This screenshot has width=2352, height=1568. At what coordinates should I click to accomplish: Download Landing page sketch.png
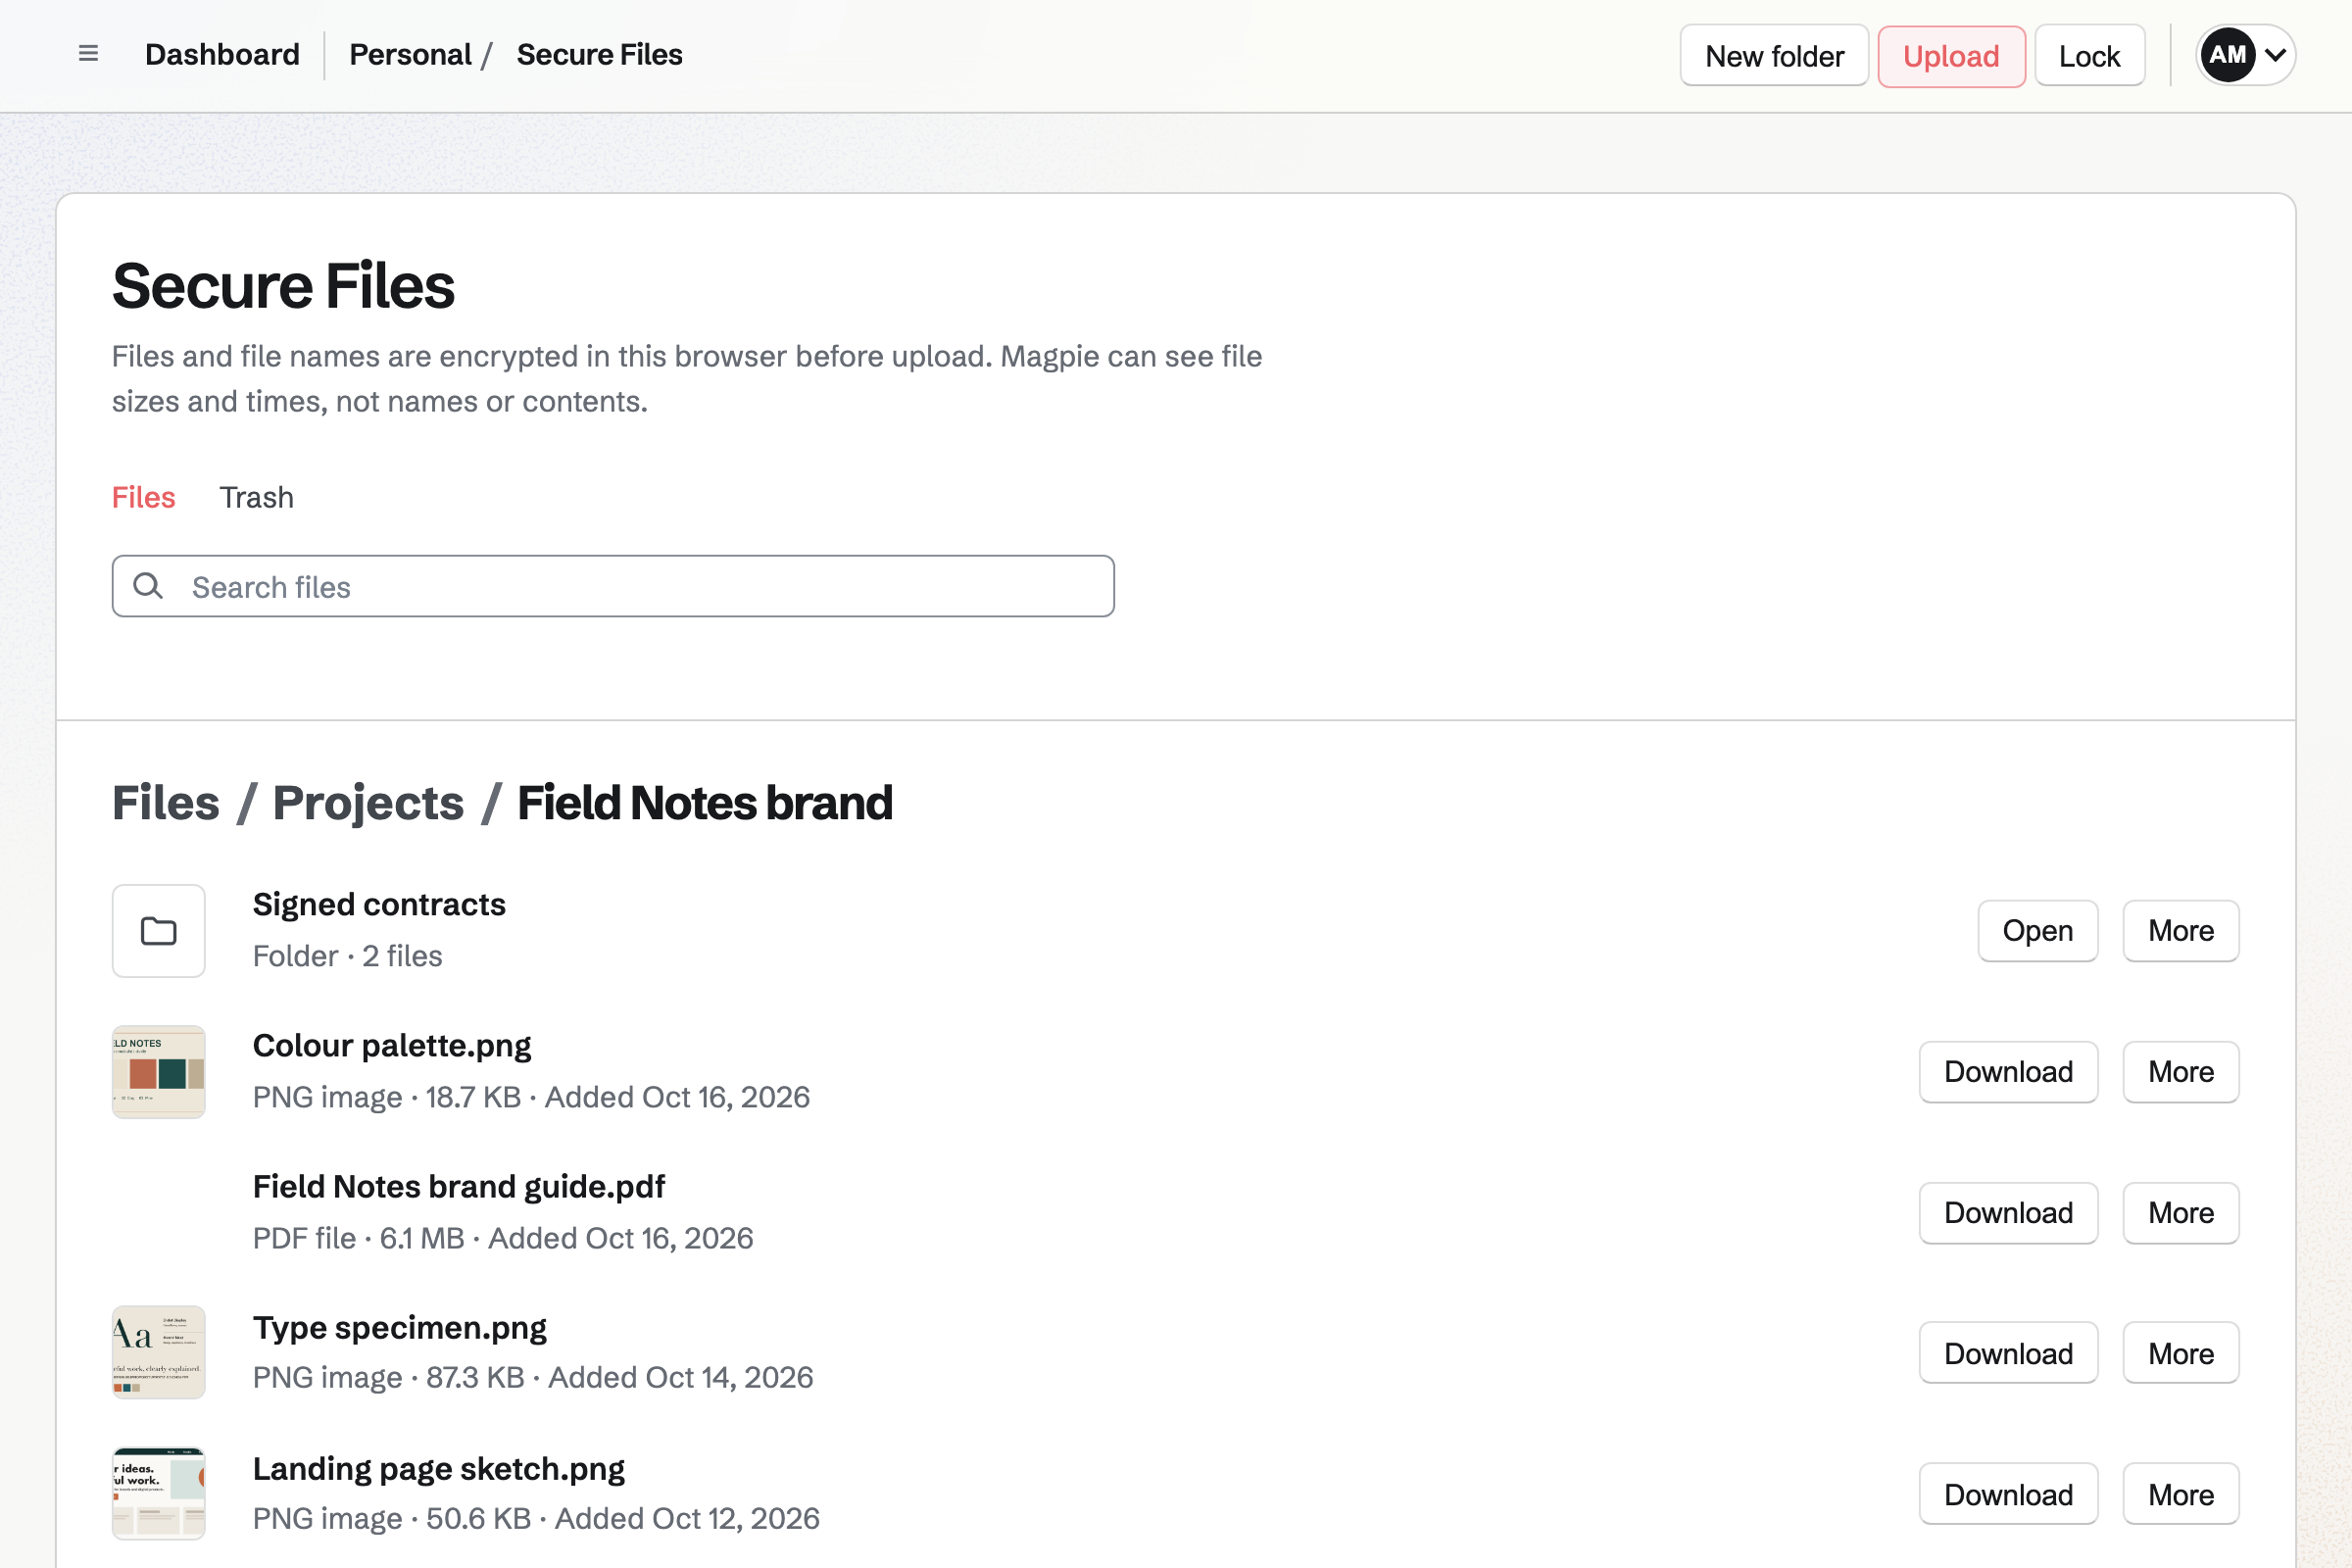[2008, 1495]
